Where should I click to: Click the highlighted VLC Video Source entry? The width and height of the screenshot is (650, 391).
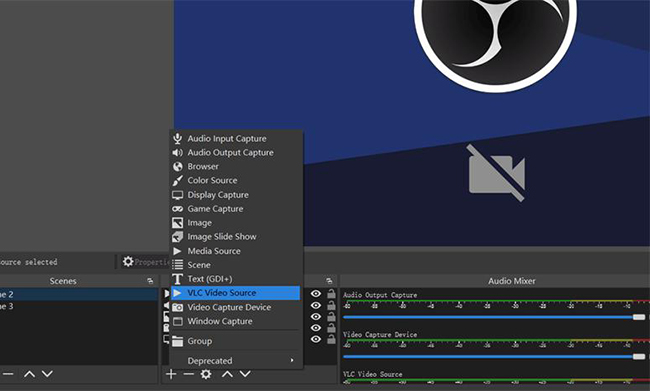tap(235, 293)
